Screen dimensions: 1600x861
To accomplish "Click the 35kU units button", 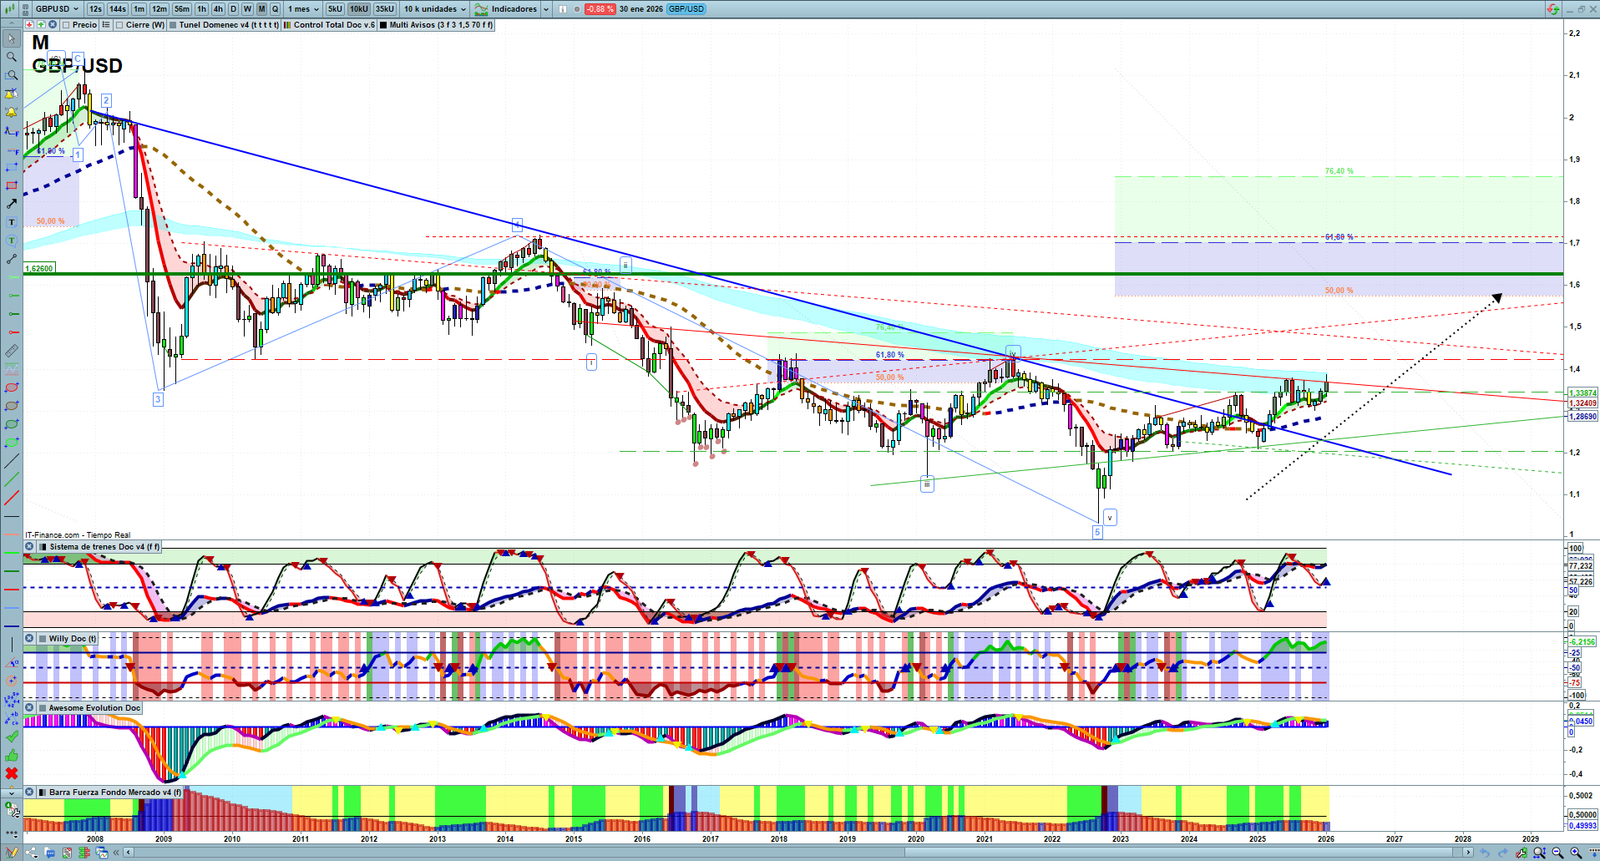I will [384, 9].
